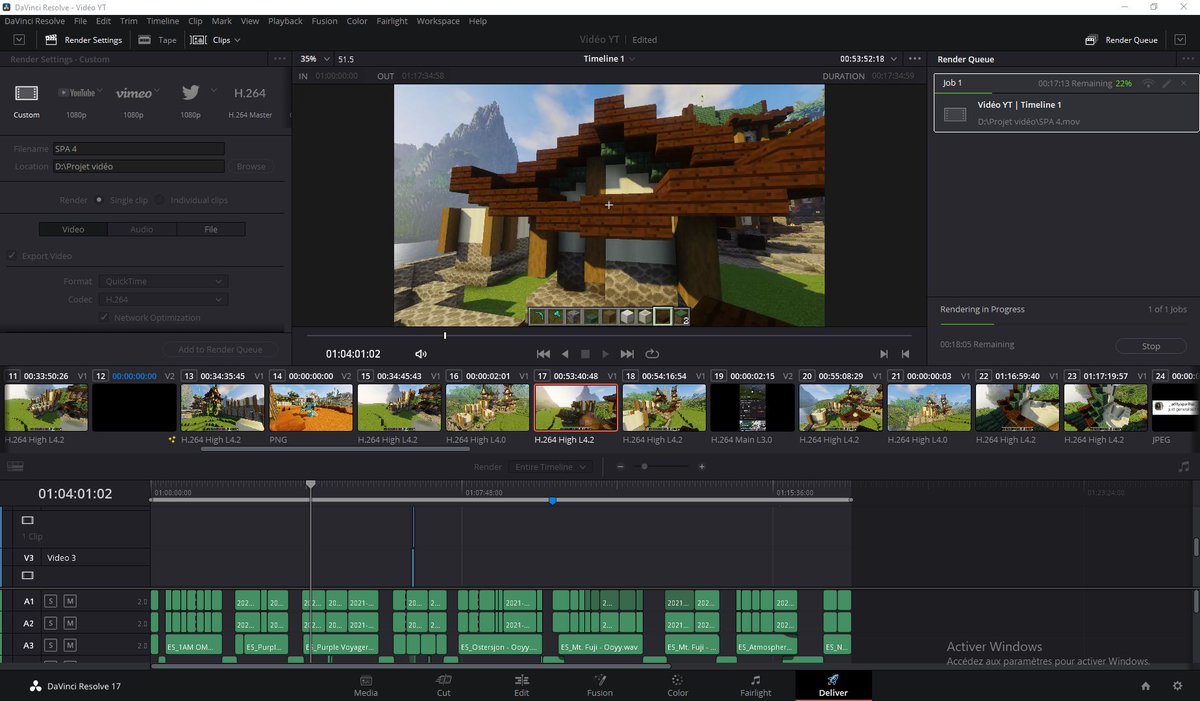Click Add to Render Queue button
1200x701 pixels.
220,350
